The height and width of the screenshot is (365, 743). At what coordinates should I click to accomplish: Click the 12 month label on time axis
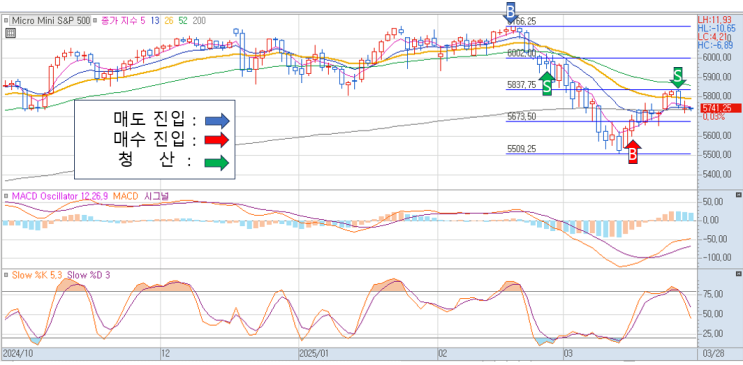(x=165, y=354)
